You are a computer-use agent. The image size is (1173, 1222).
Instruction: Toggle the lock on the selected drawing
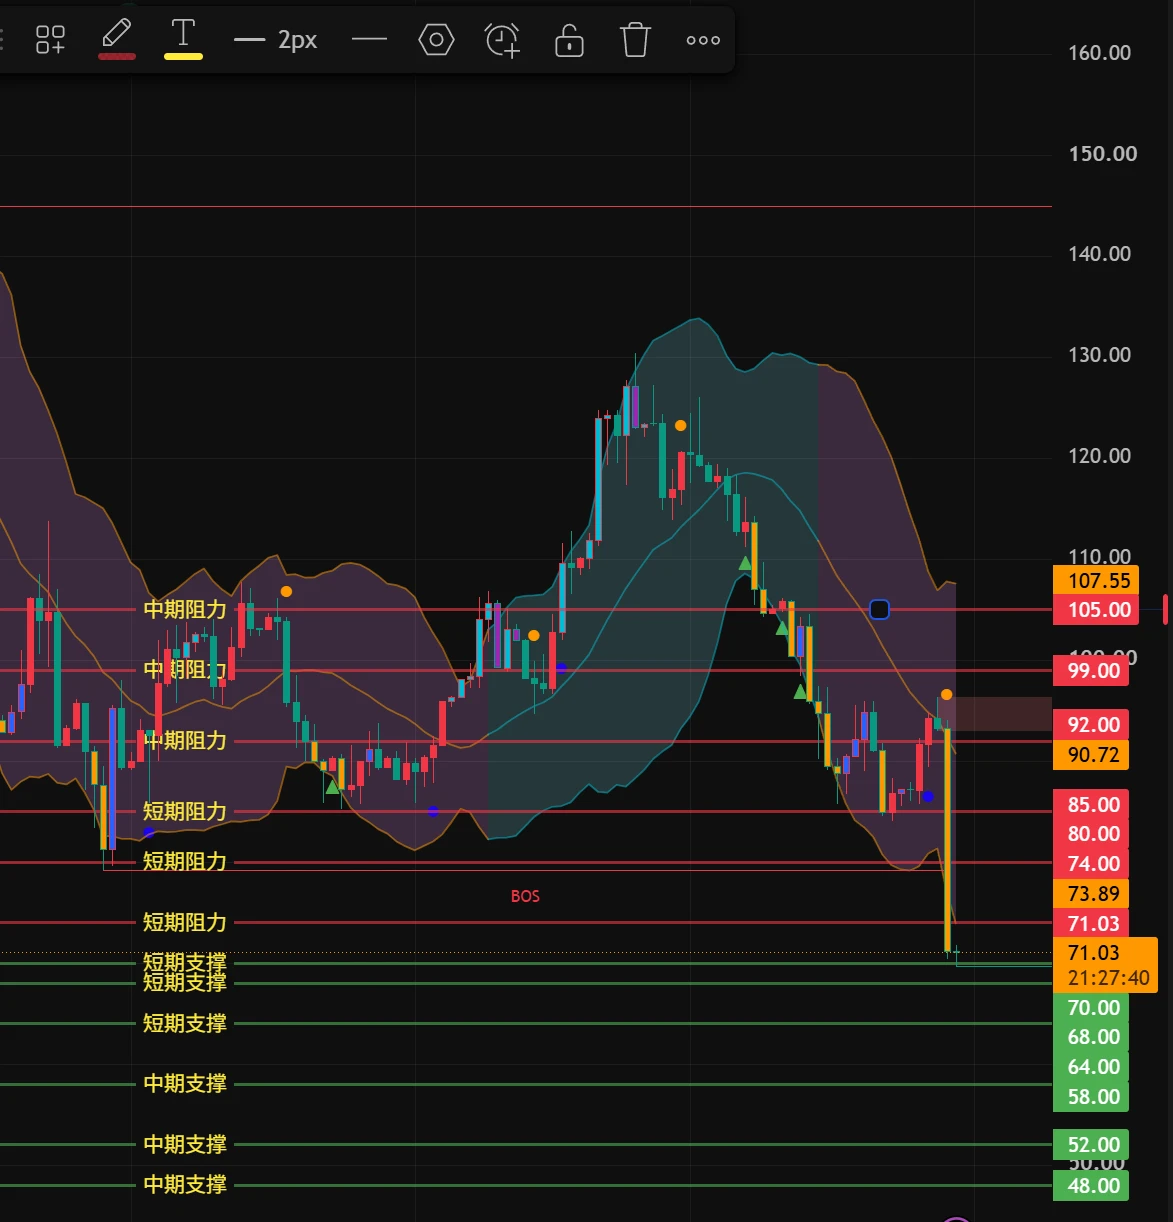(x=569, y=40)
